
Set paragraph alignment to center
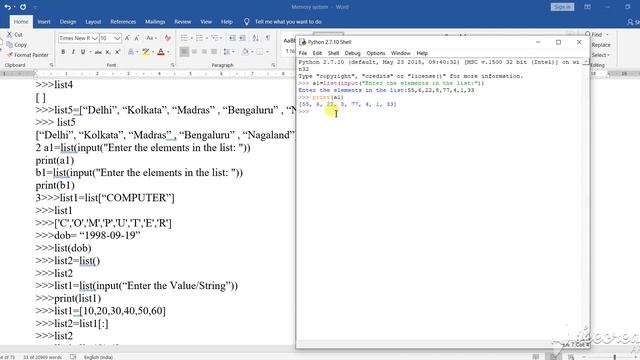194,52
